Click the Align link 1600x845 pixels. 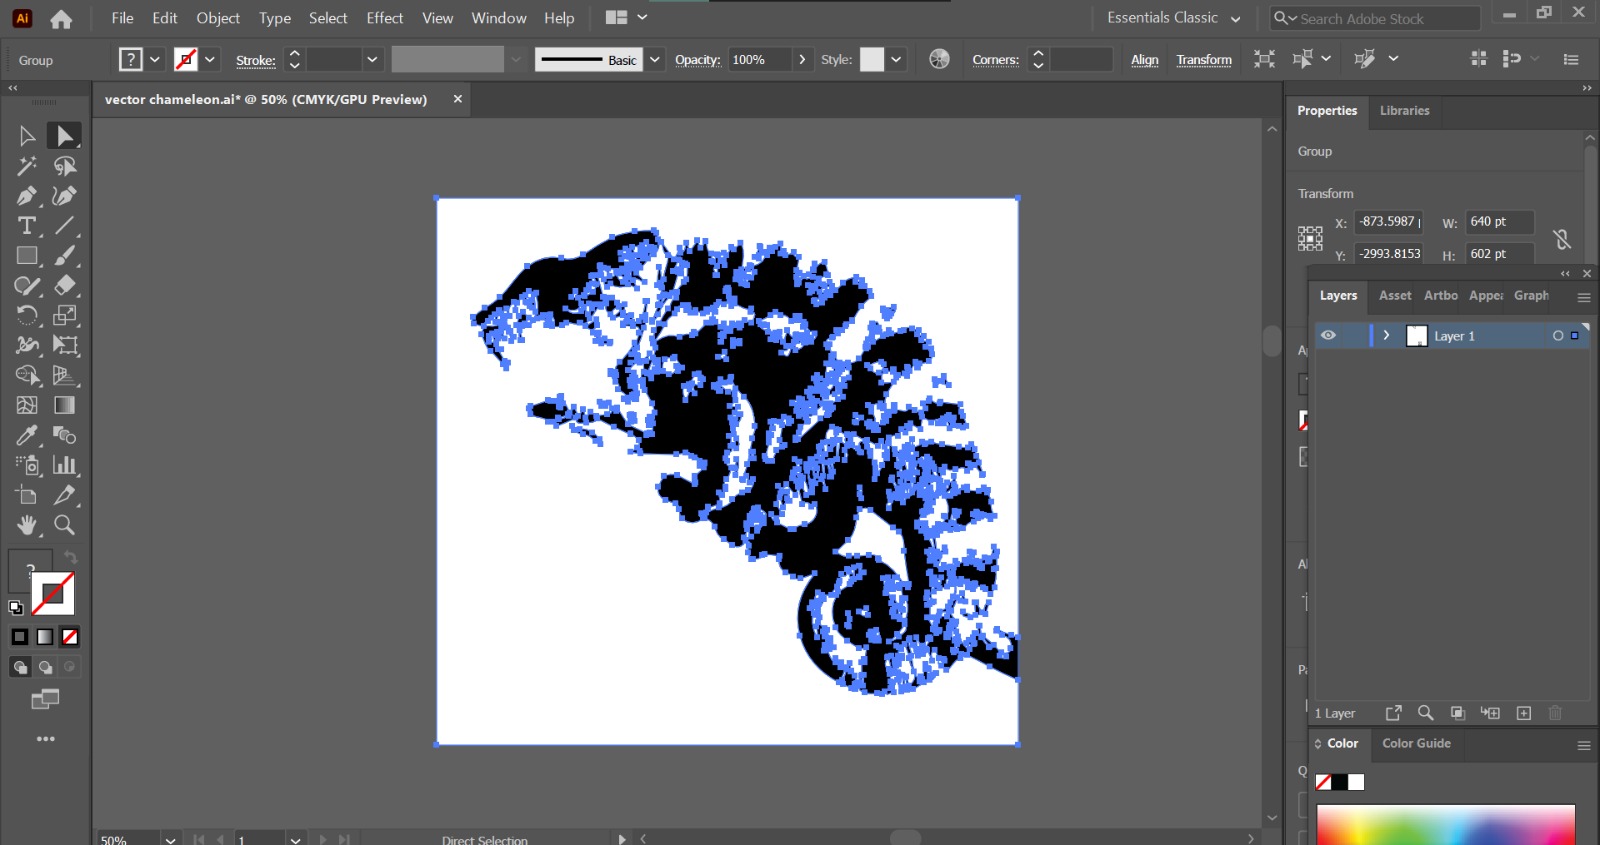tap(1144, 60)
